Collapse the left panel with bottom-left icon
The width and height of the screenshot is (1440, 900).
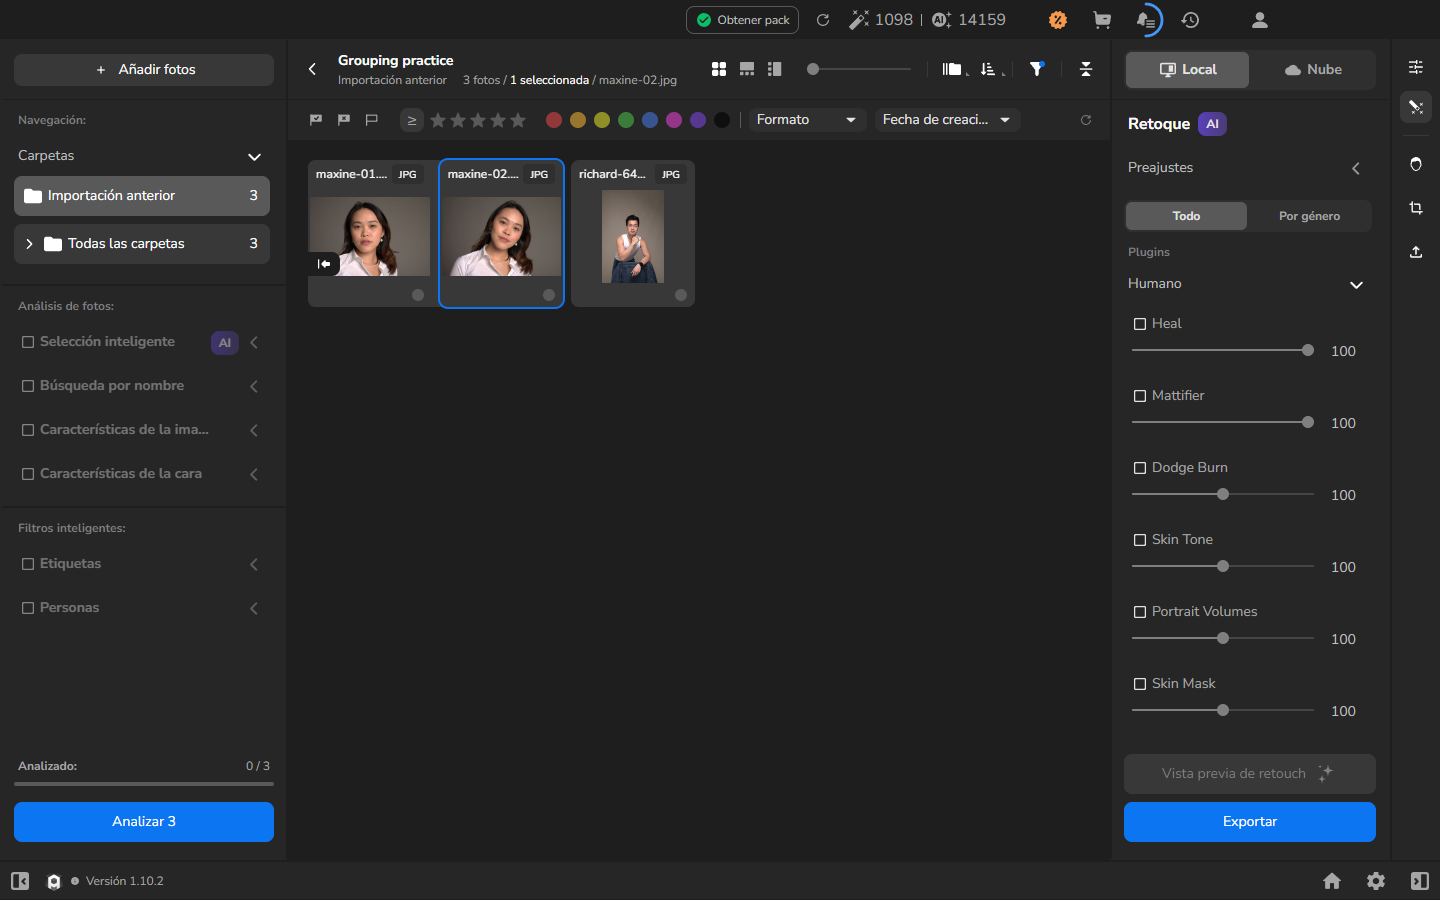20,881
